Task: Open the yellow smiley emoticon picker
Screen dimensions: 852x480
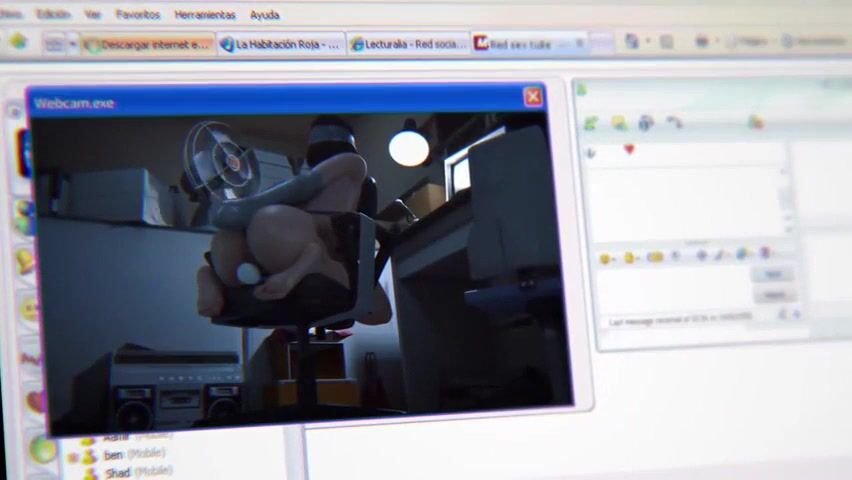Action: click(x=605, y=258)
